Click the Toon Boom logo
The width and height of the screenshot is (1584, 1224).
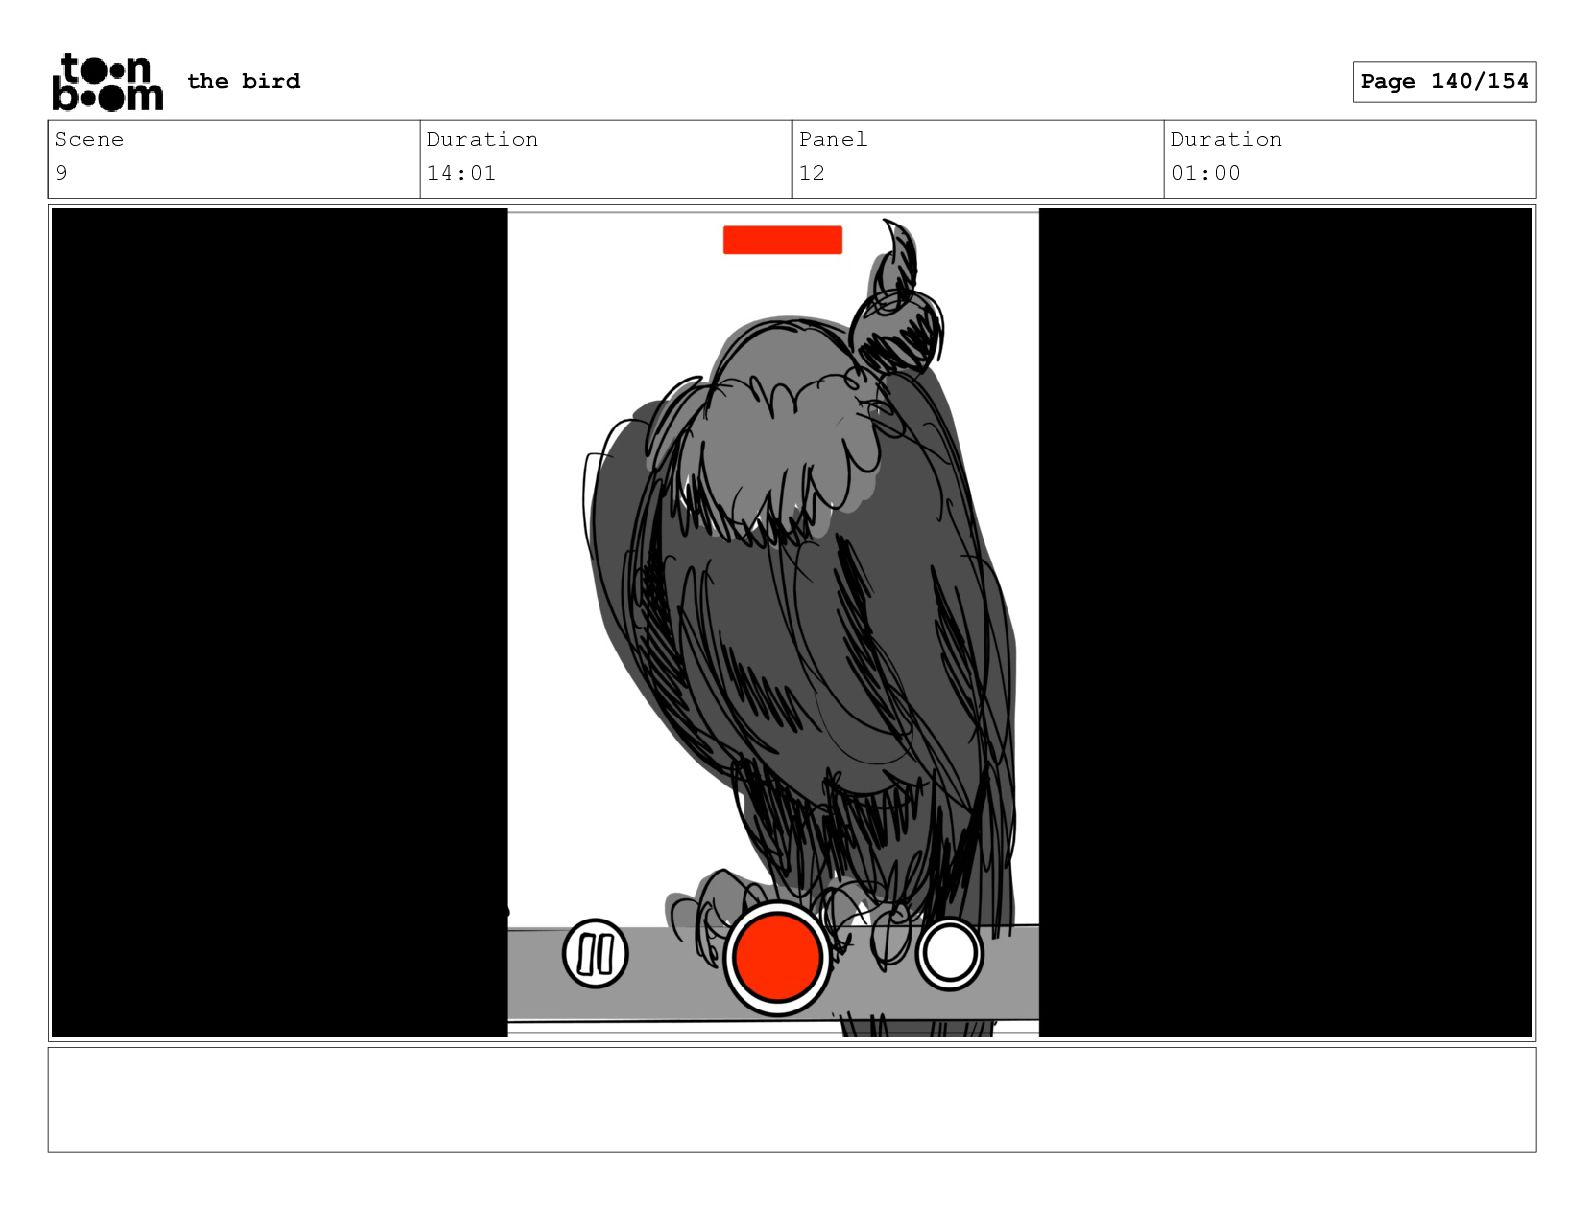coord(107,81)
